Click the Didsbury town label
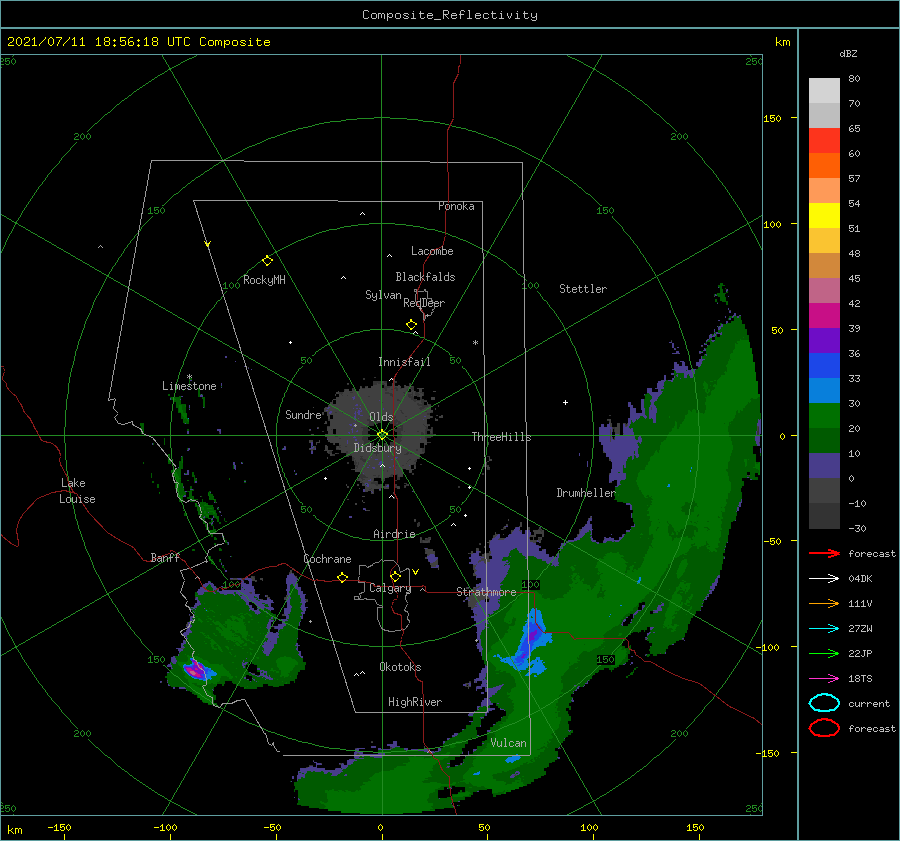The height and width of the screenshot is (841, 900). (377, 448)
